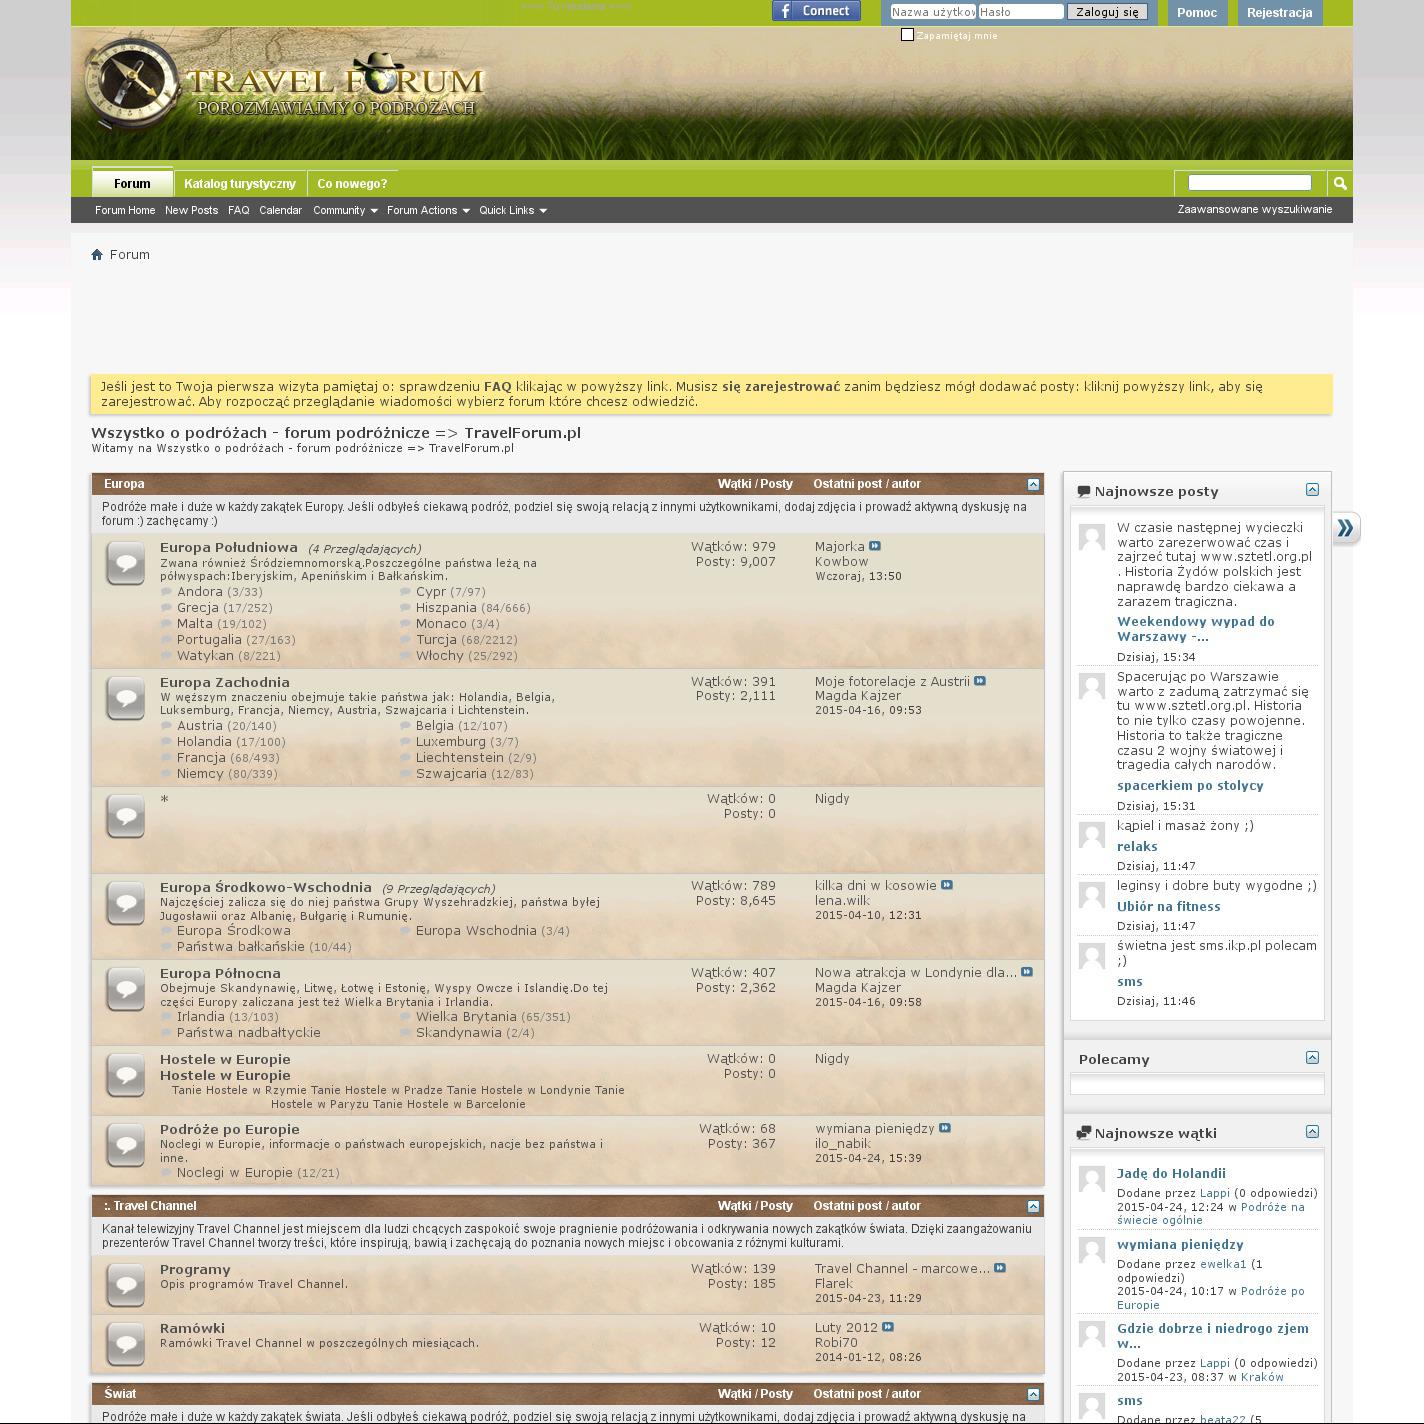Viewport: 1424px width, 1424px height.
Task: Open the Co nowego? tab
Action: [352, 184]
